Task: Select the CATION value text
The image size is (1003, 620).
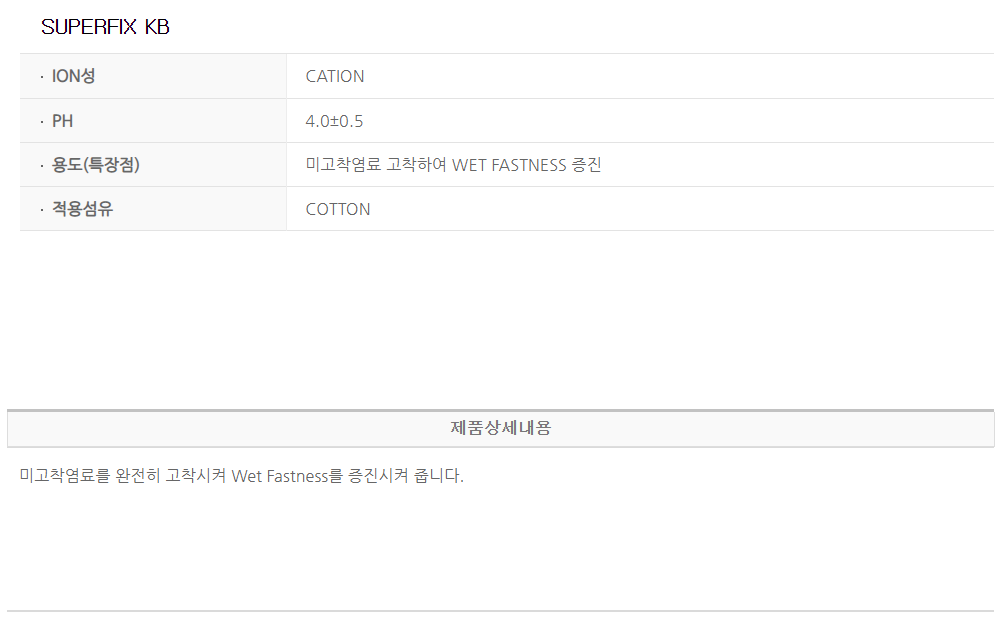Action: coord(335,76)
